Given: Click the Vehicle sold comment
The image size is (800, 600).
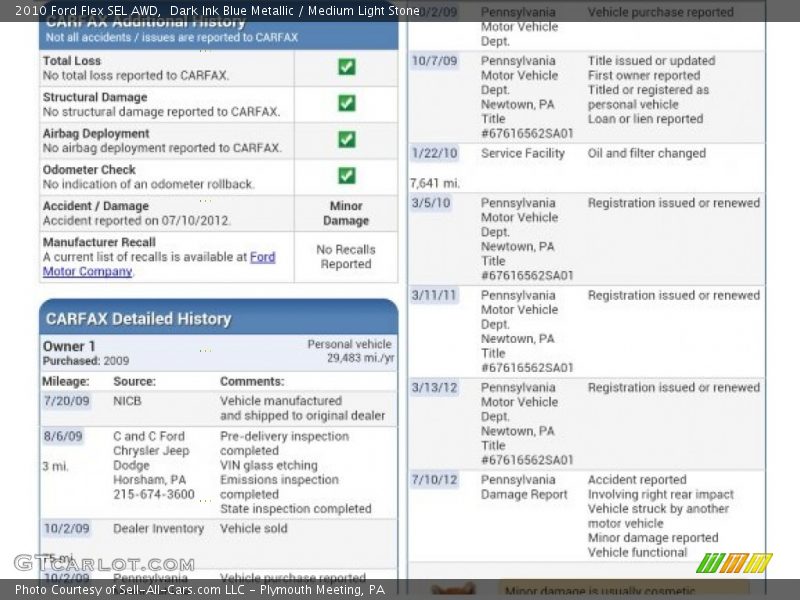Looking at the screenshot, I should [254, 529].
